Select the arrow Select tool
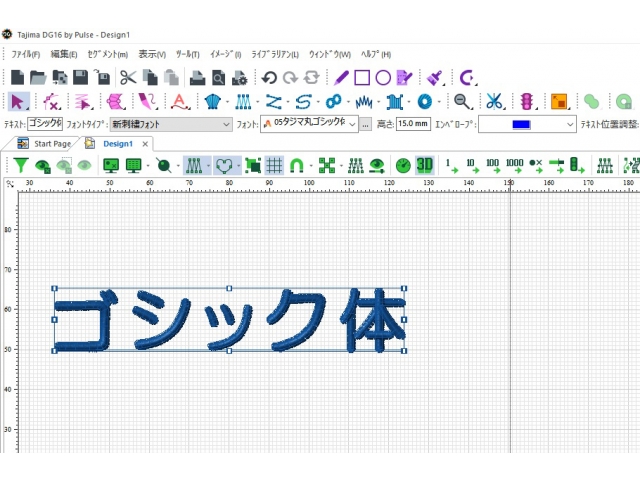Screen dimensions: 640x480 coord(18,102)
